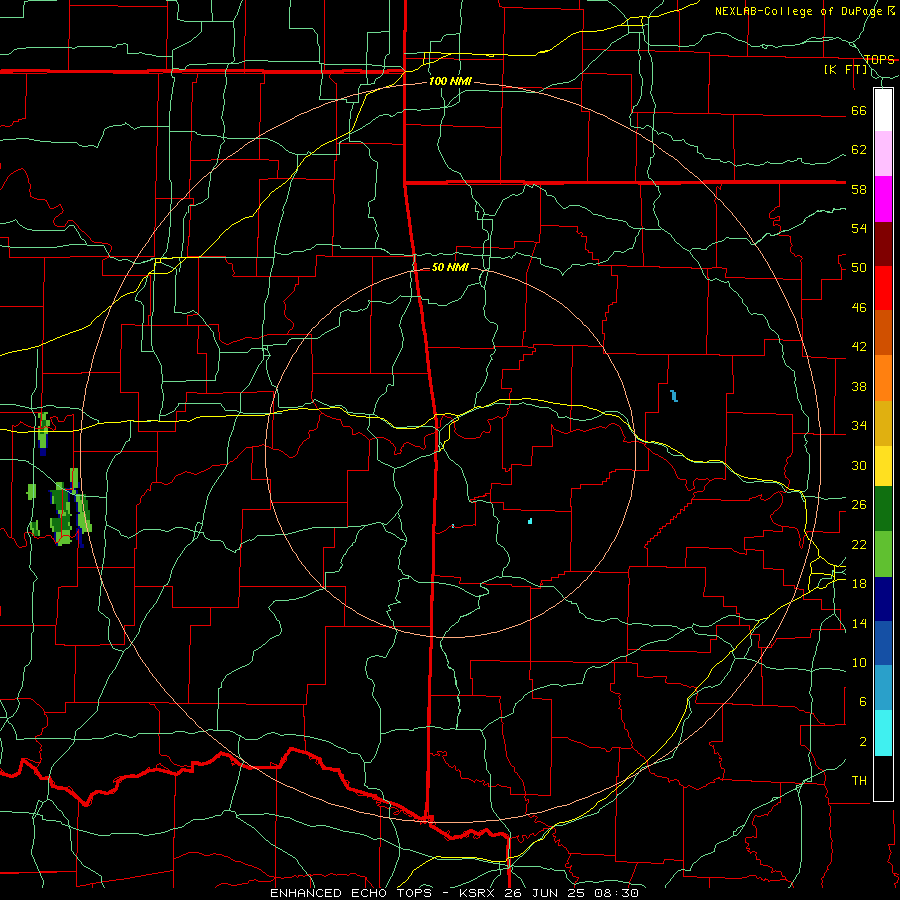900x900 pixels.
Task: Pick the light green legend swatch
Action: click(x=883, y=554)
